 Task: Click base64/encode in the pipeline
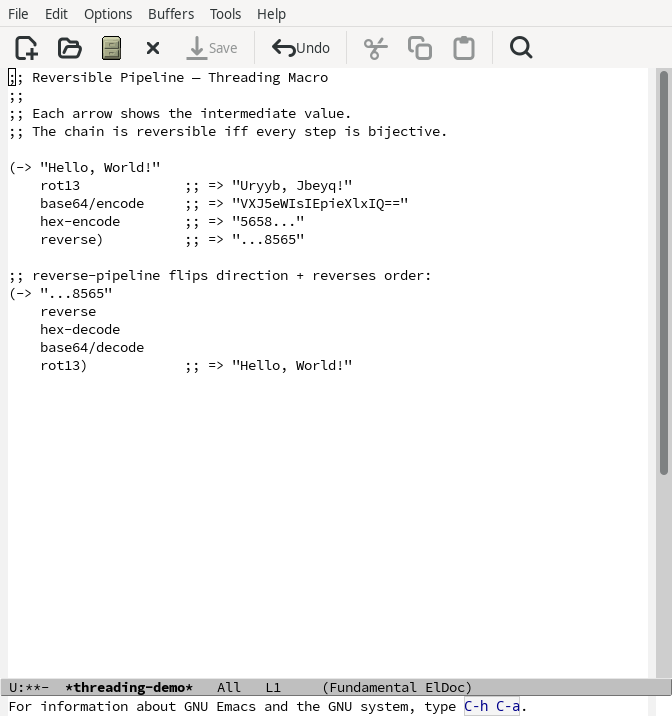pos(92,204)
